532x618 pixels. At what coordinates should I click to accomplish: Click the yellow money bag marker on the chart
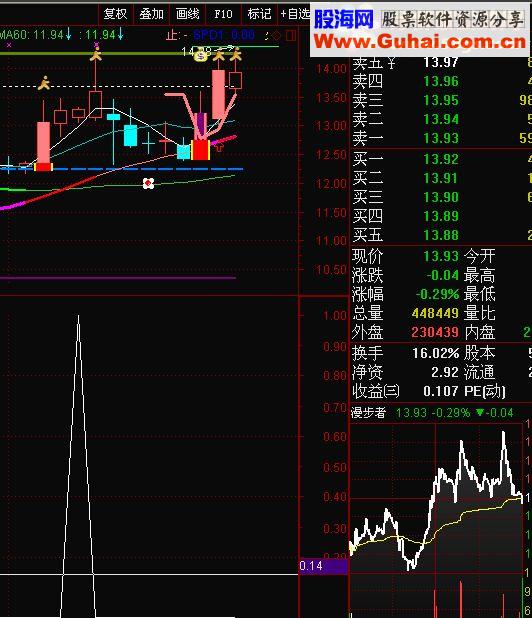point(201,57)
